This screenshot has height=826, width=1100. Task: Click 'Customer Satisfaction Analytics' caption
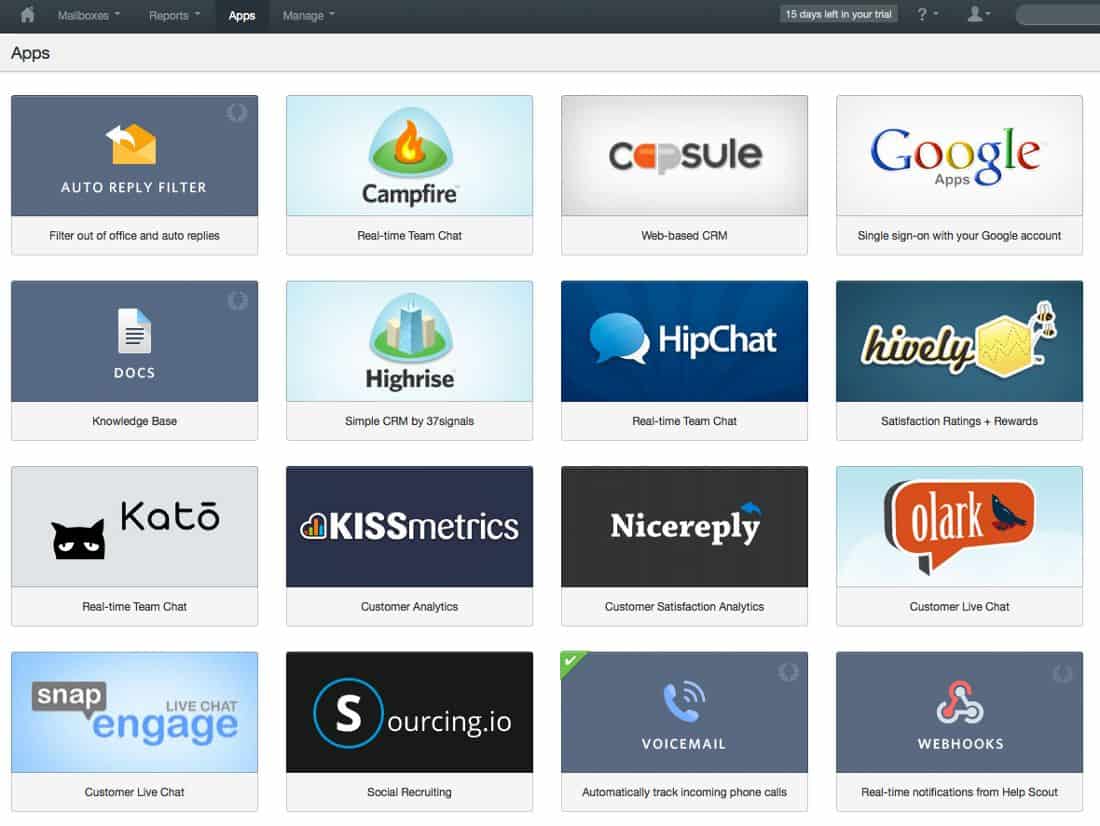click(x=684, y=606)
